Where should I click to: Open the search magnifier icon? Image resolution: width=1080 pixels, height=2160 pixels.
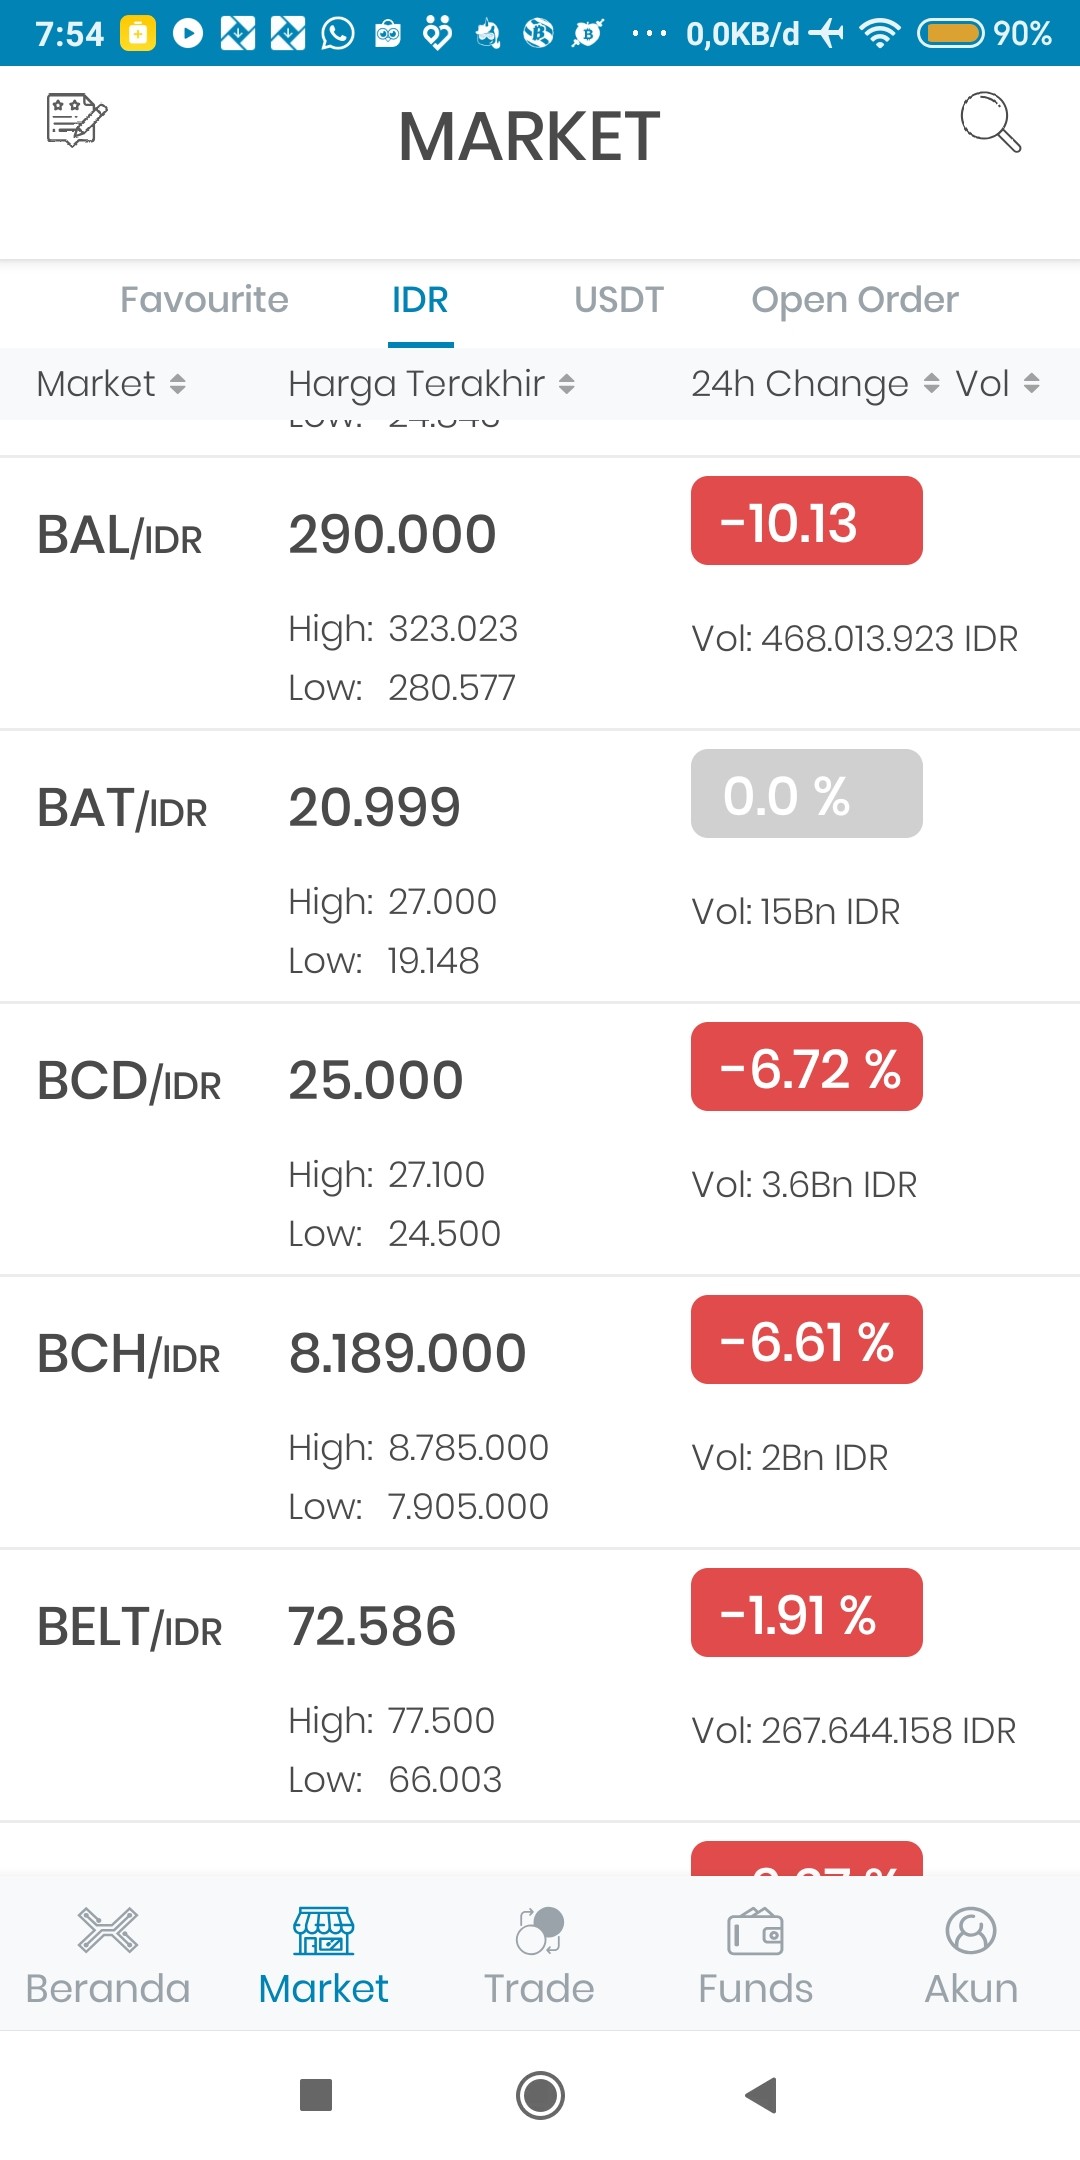990,122
